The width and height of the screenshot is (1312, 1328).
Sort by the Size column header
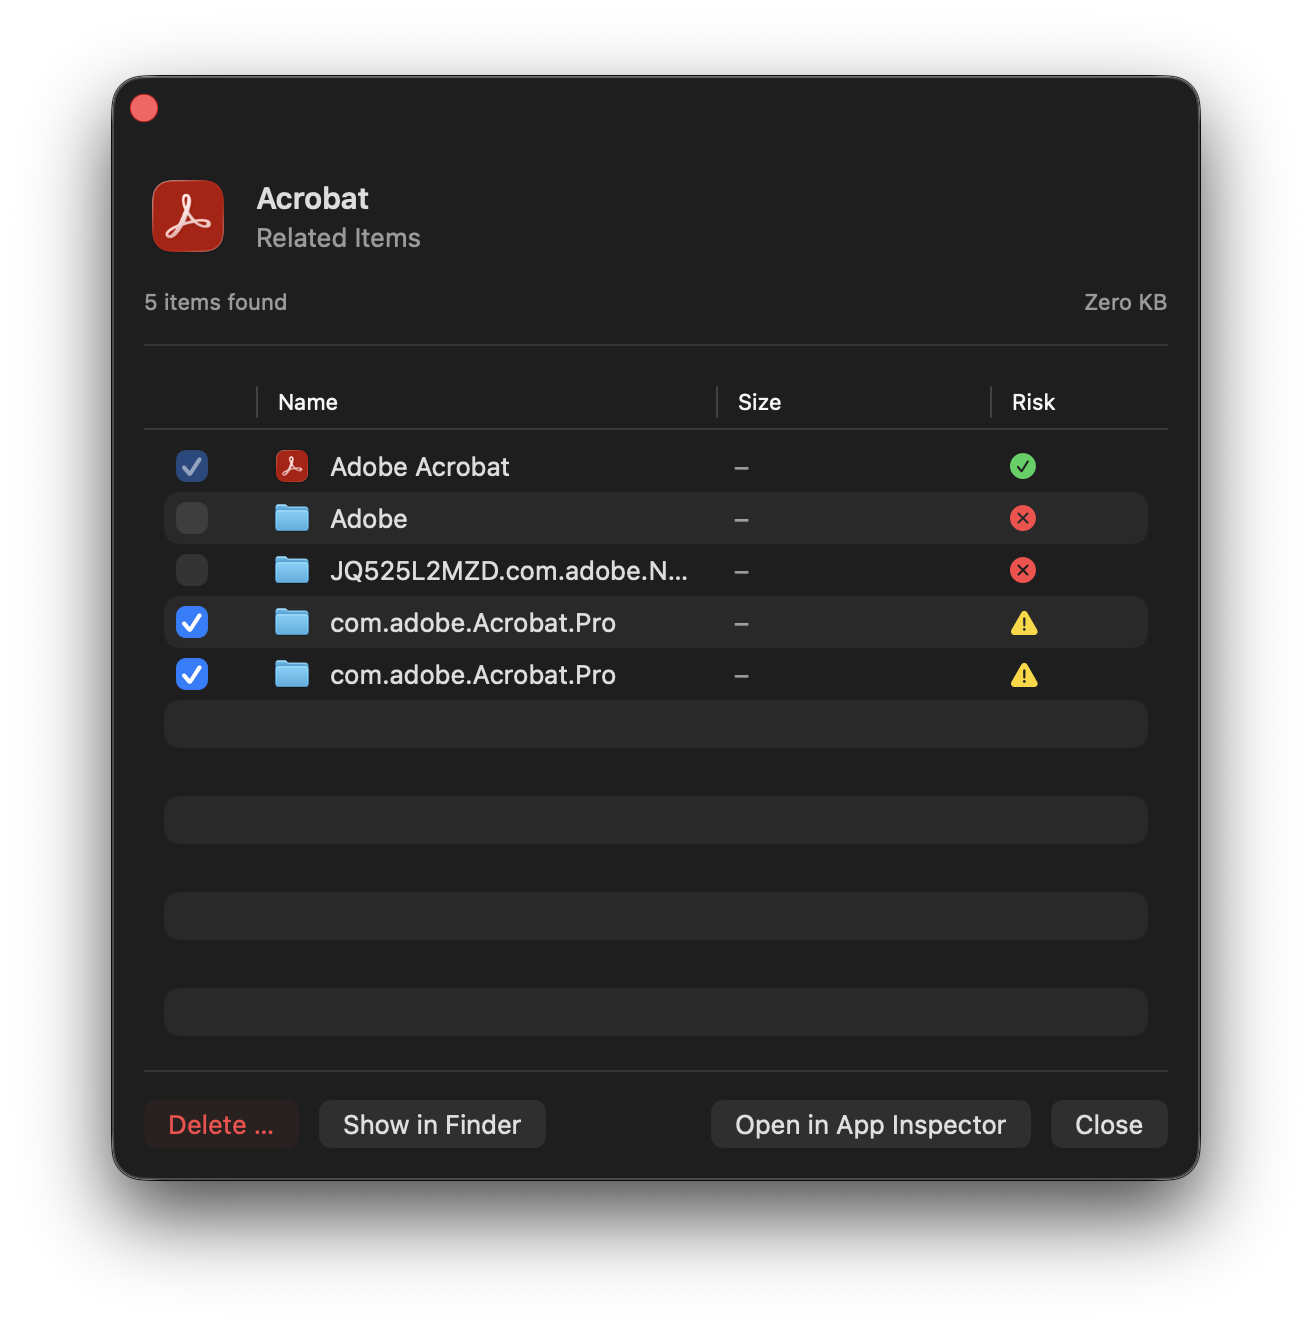coord(759,402)
